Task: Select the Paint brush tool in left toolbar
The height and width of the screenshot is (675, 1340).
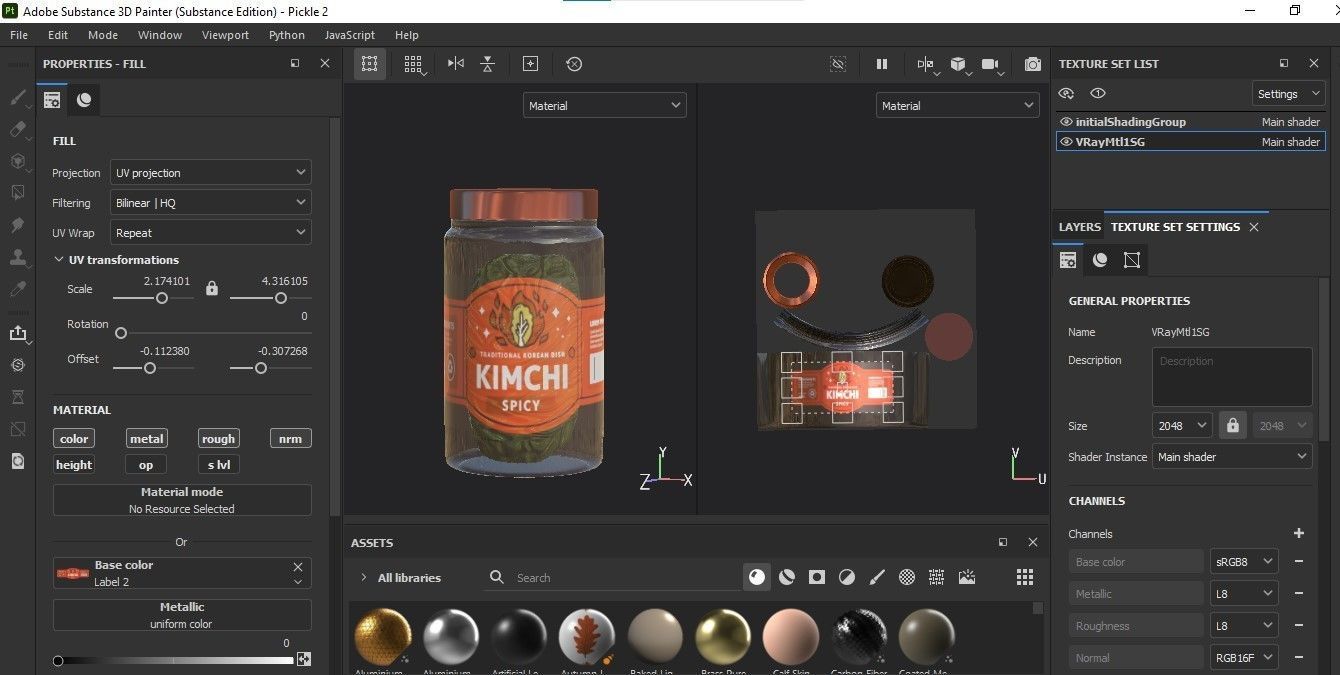Action: 17,98
